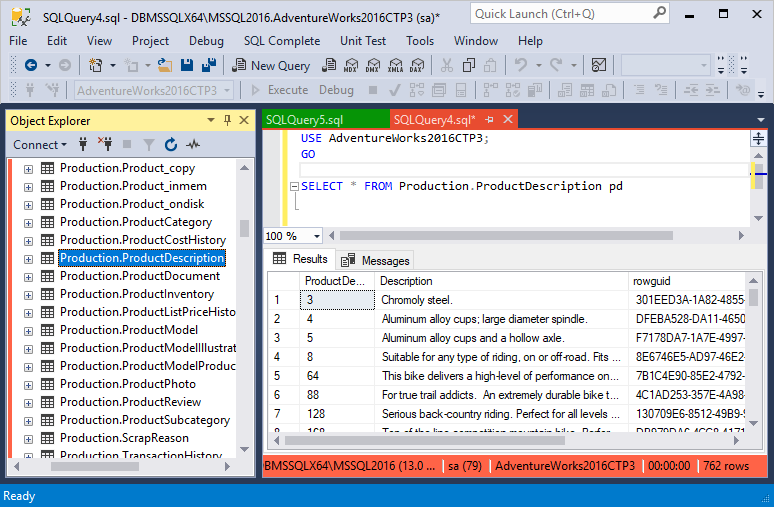774x507 pixels.
Task: Expand Production.Product_copy table node
Action: [x=29, y=169]
